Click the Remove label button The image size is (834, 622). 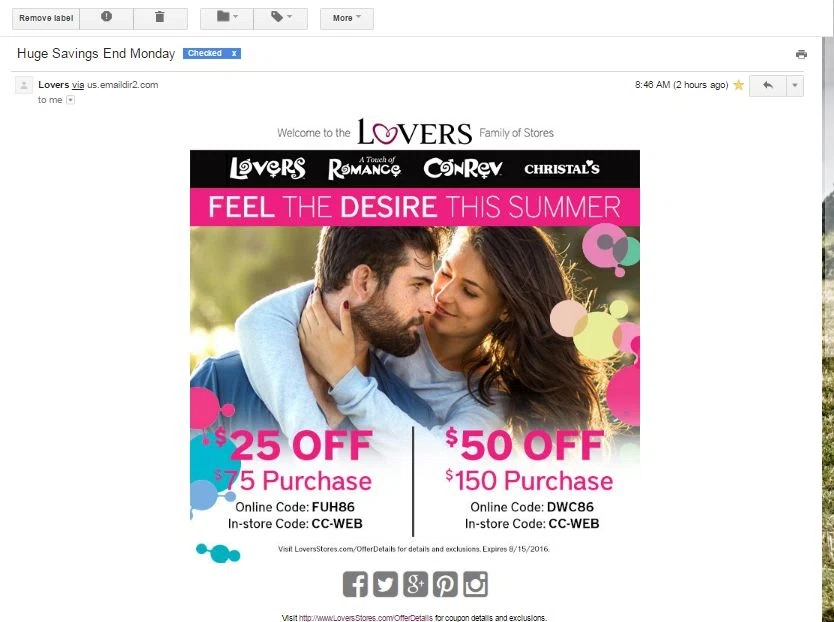pos(46,18)
